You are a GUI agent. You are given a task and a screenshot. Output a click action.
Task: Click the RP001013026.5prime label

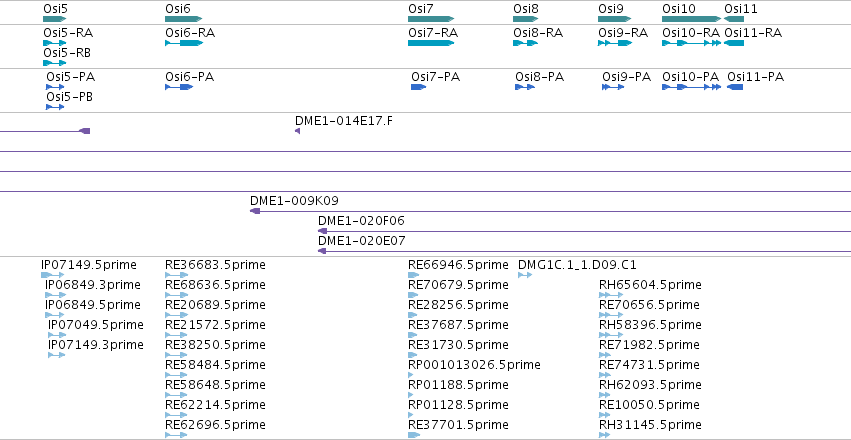(x=474, y=365)
